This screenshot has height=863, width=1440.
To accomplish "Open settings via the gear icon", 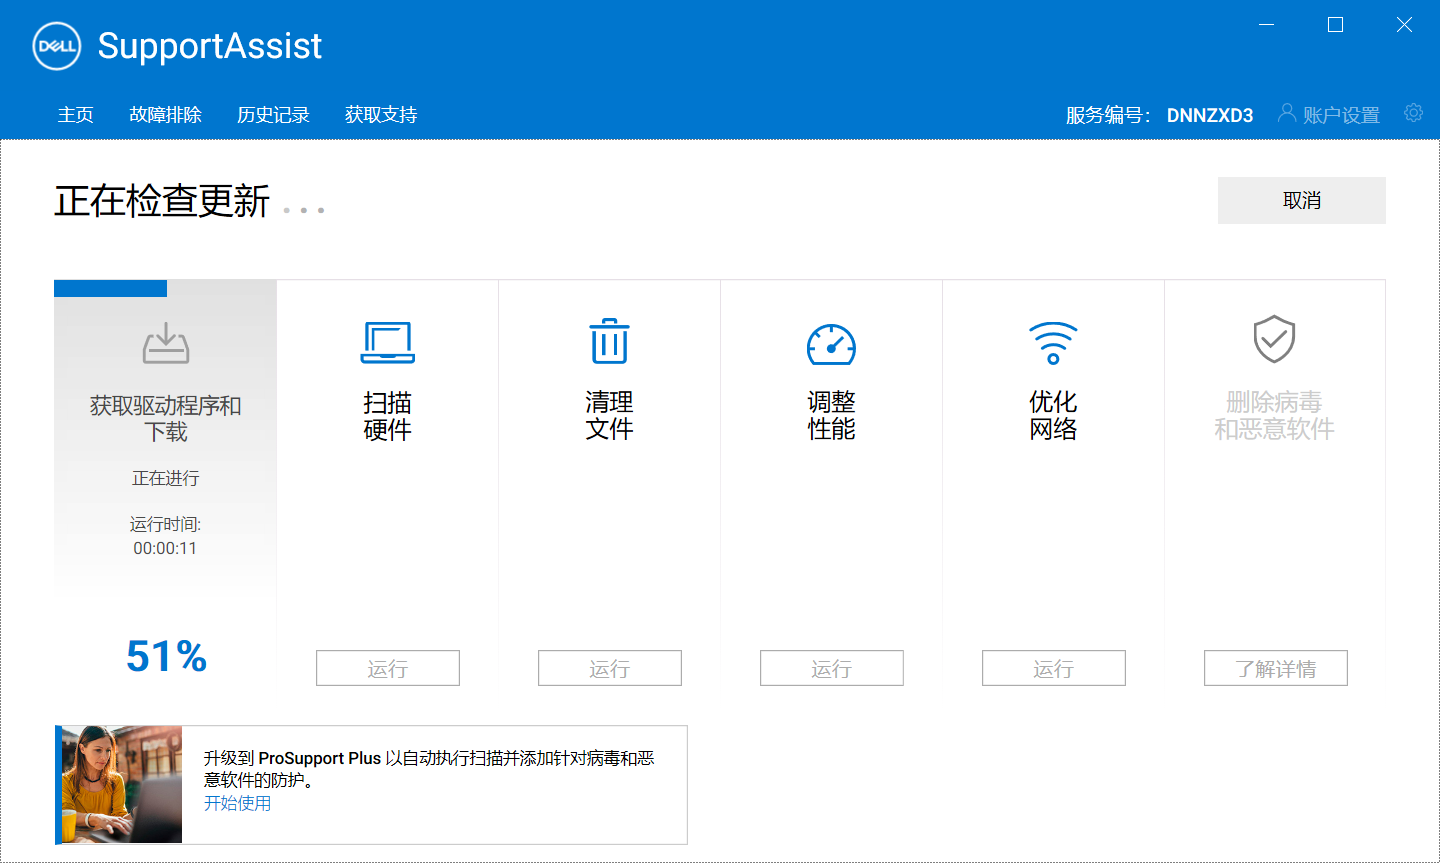I will [1413, 113].
